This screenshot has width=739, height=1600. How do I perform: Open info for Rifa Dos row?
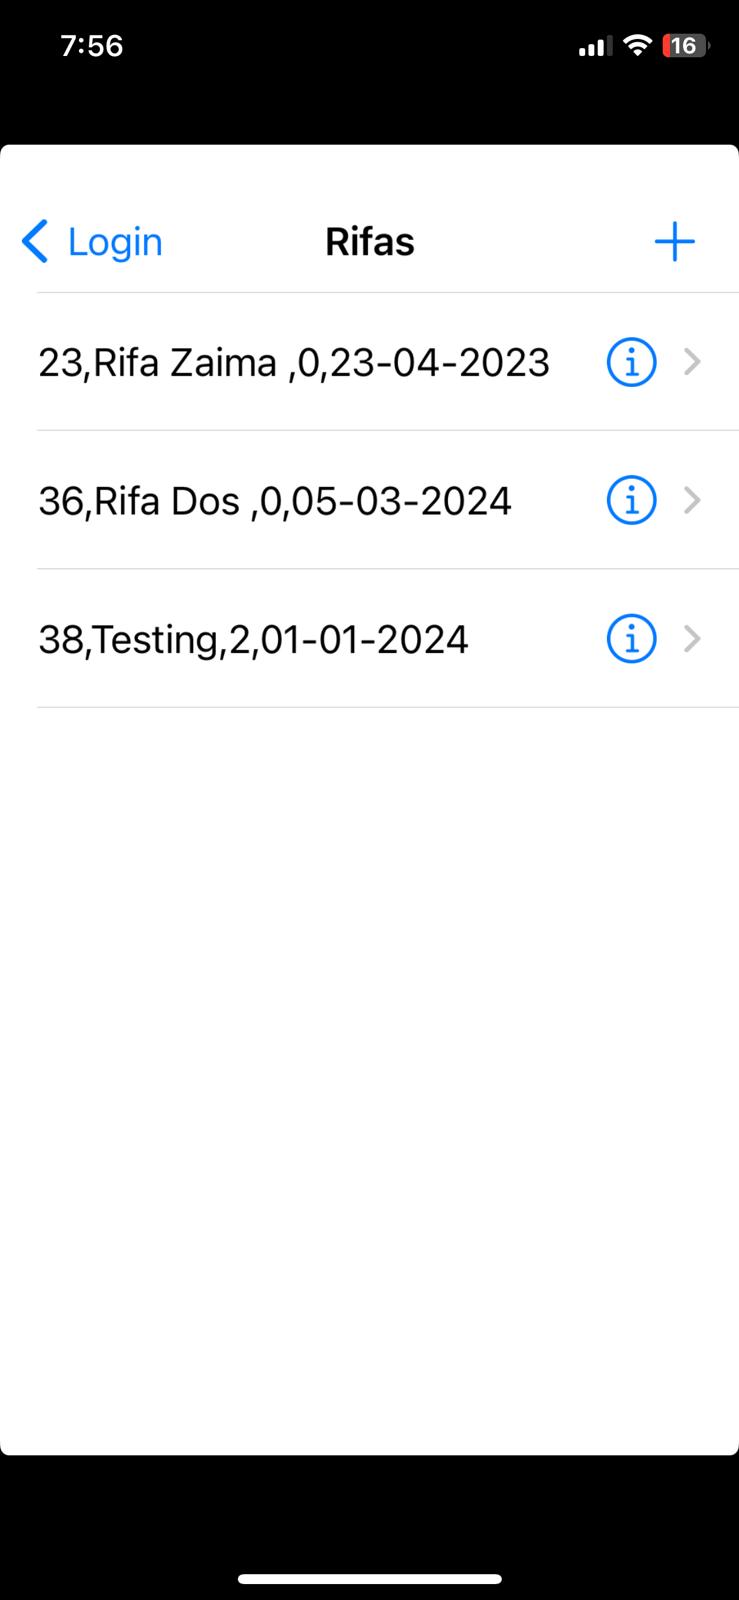click(x=632, y=500)
